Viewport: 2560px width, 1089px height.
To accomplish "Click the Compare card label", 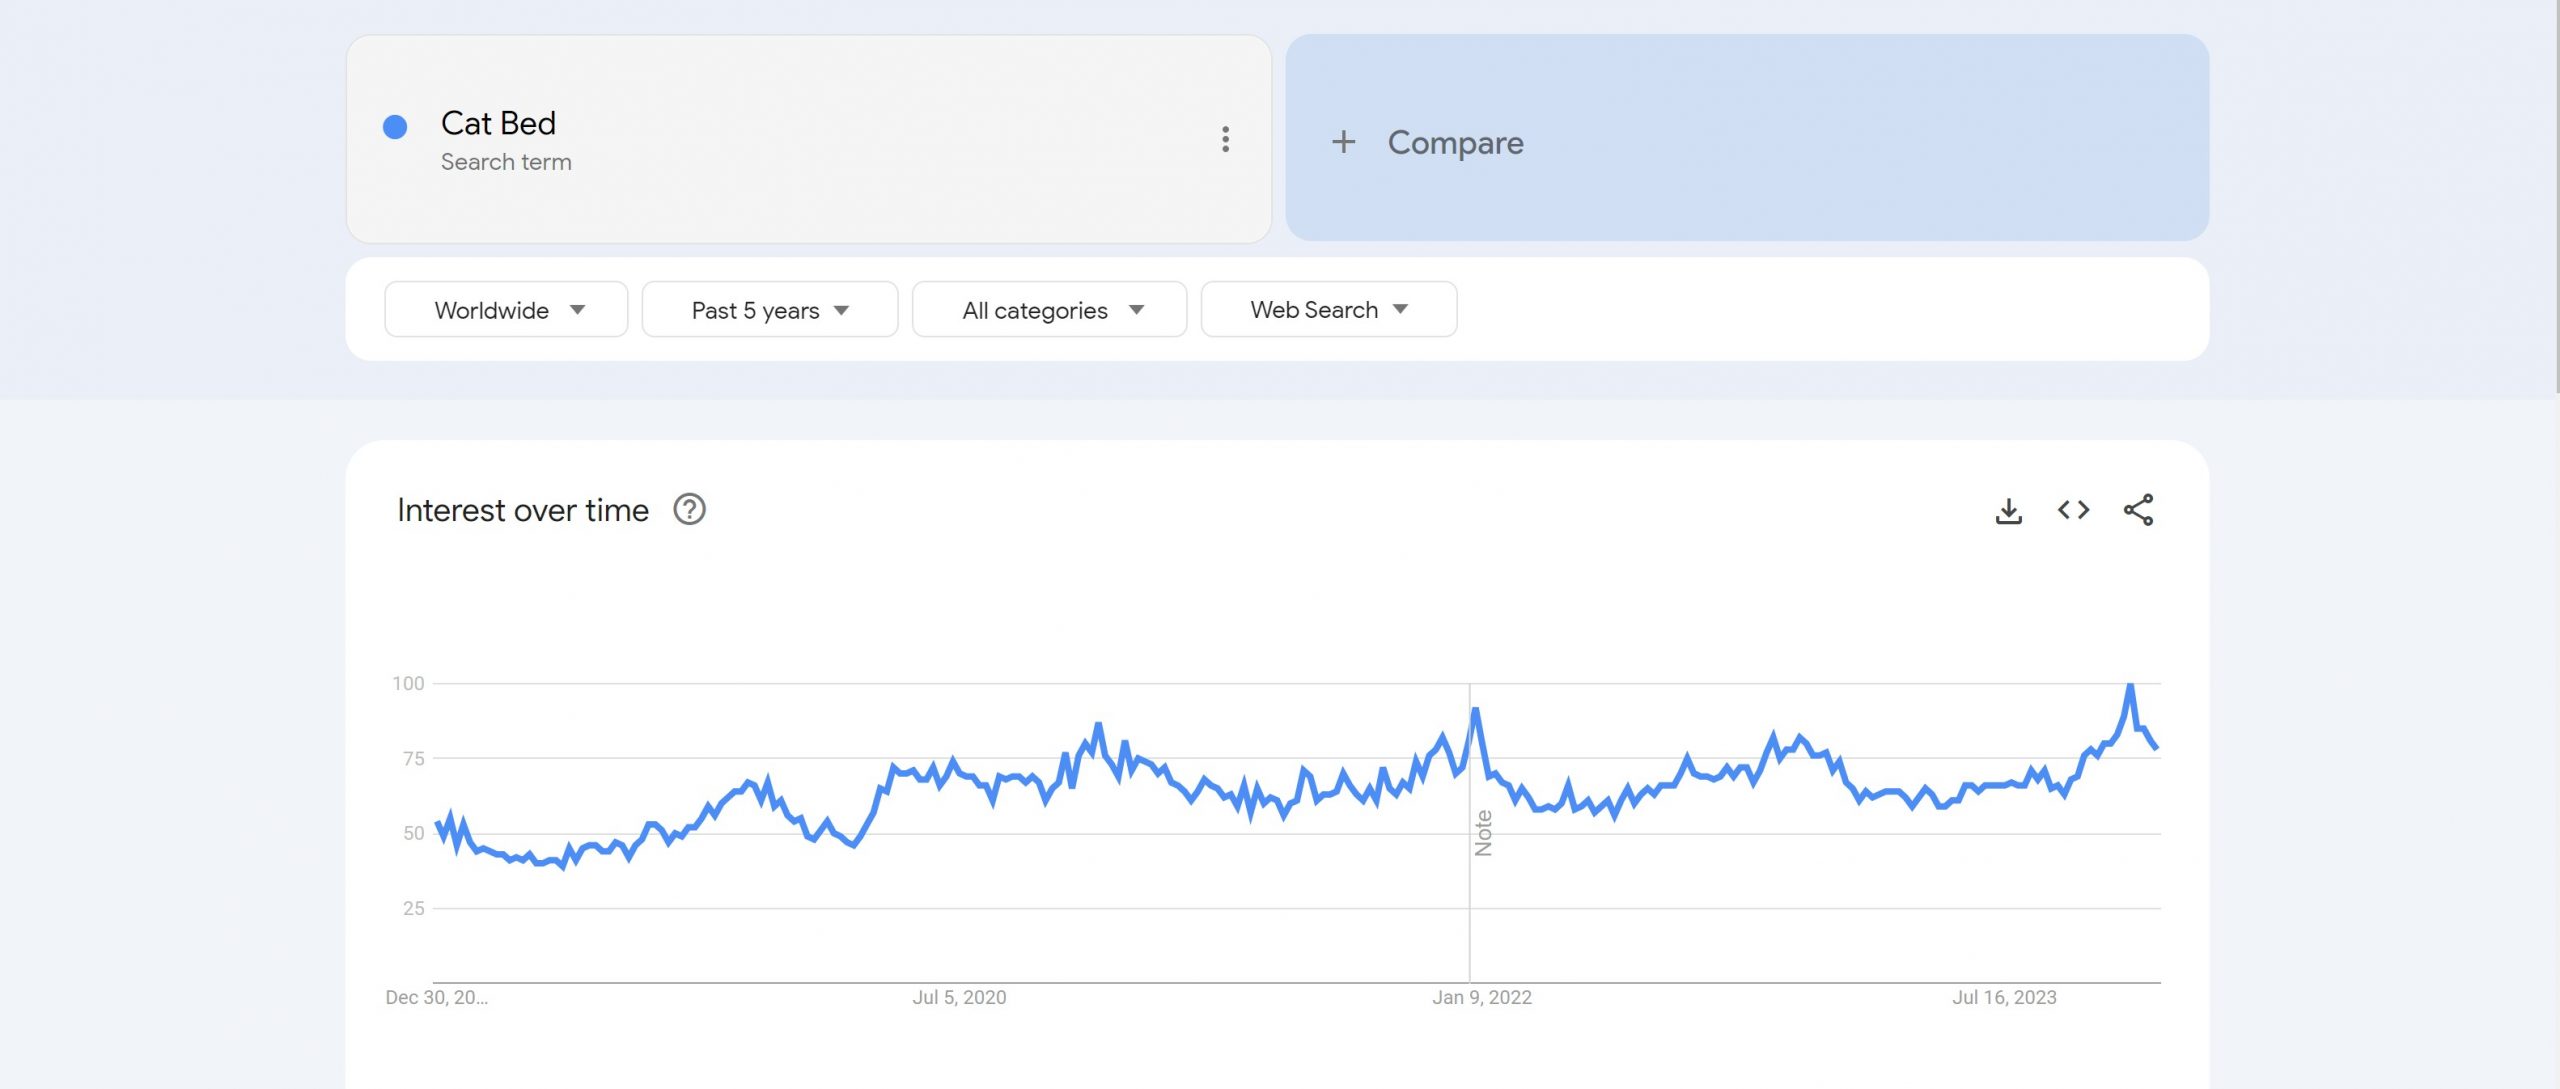I will (1455, 143).
